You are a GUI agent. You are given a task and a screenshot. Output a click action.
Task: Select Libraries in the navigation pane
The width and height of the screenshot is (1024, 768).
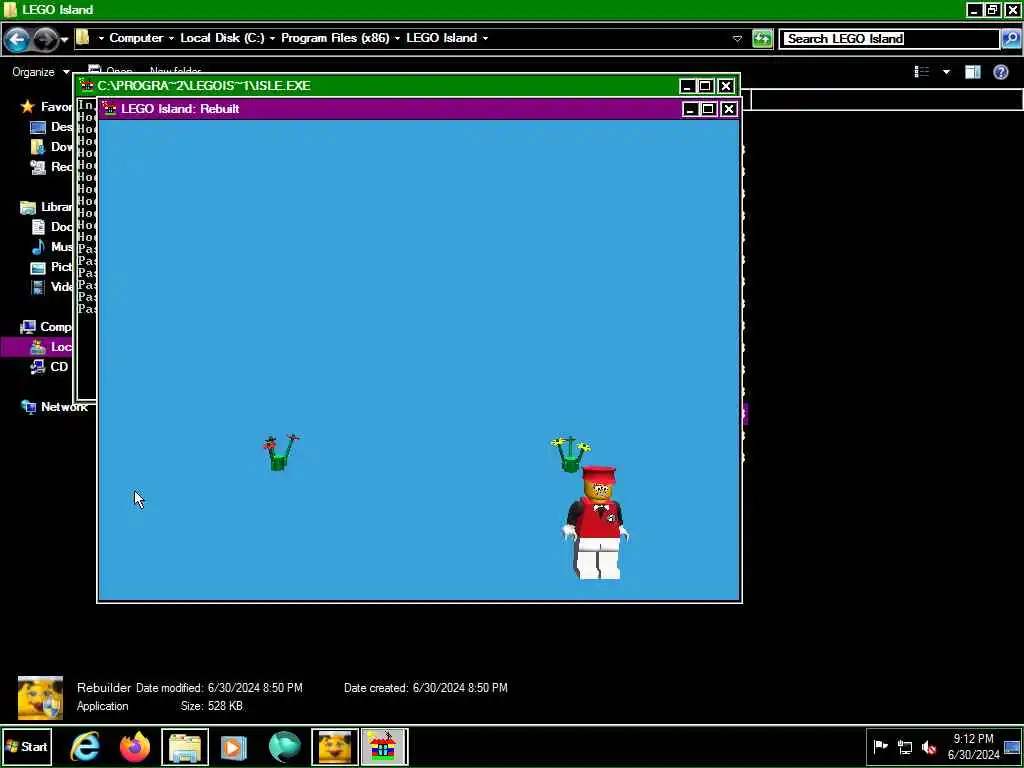(46, 207)
